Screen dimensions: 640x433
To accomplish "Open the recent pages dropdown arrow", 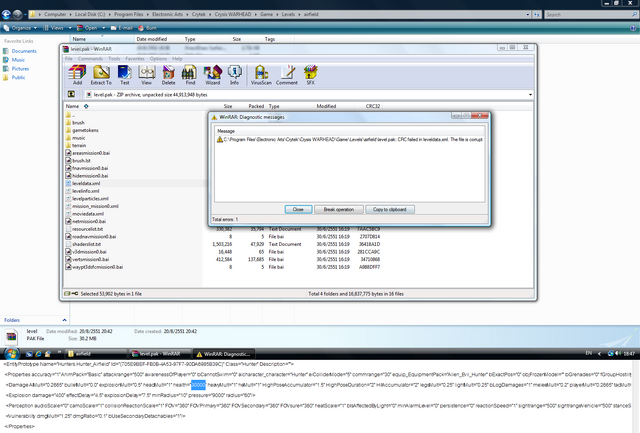I will [x=25, y=15].
